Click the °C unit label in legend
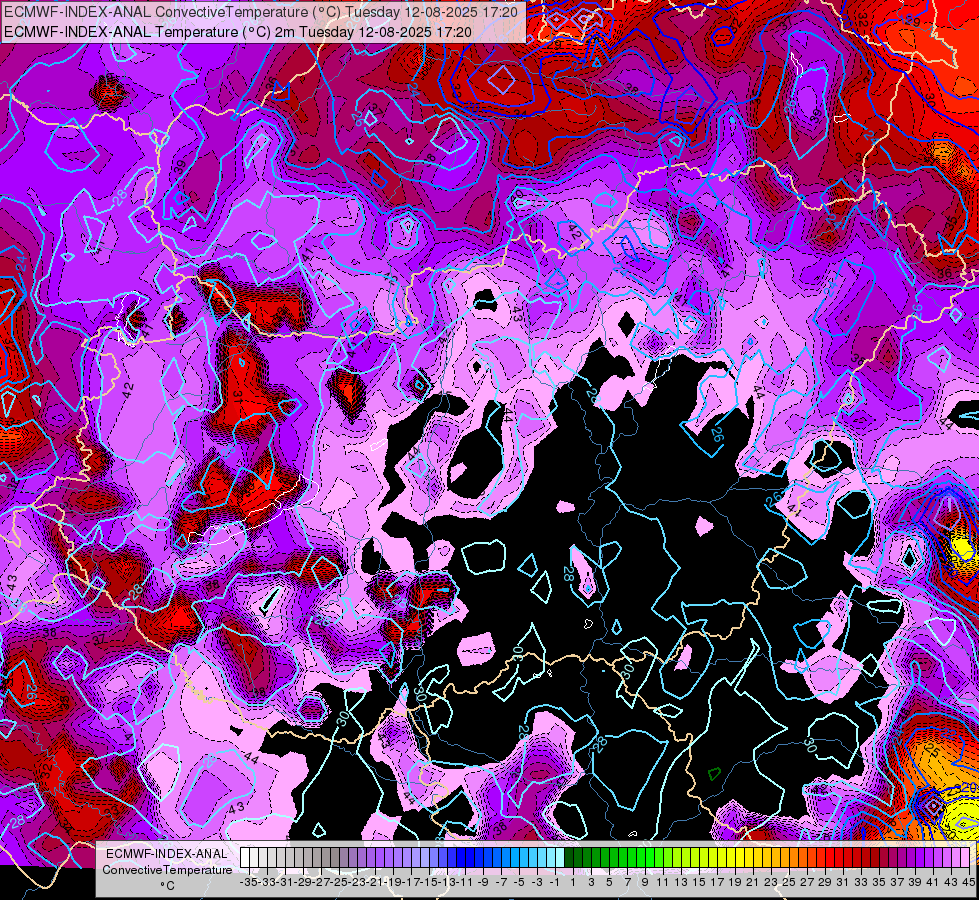Image resolution: width=979 pixels, height=900 pixels. (167, 885)
